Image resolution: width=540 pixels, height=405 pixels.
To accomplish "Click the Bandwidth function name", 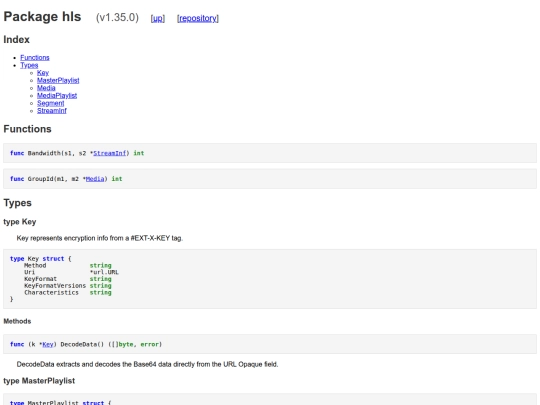I will 44,153.
